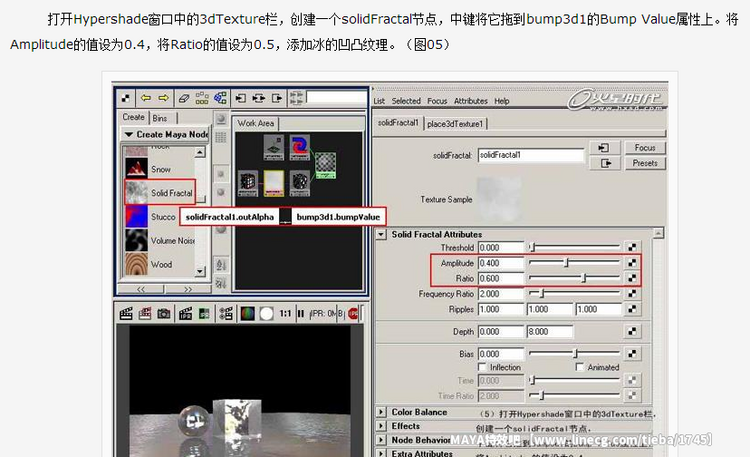Open the Focus menu in Attribute Editor
Viewport: 750px width, 457px height.
pyautogui.click(x=437, y=101)
